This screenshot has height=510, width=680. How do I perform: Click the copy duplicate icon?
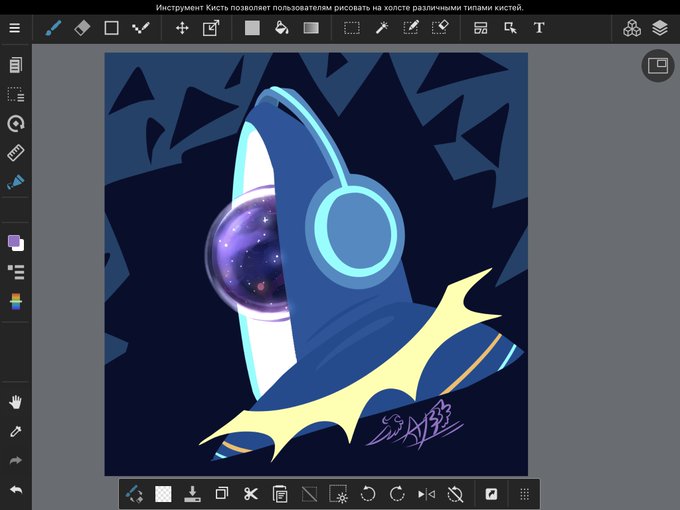click(x=222, y=494)
